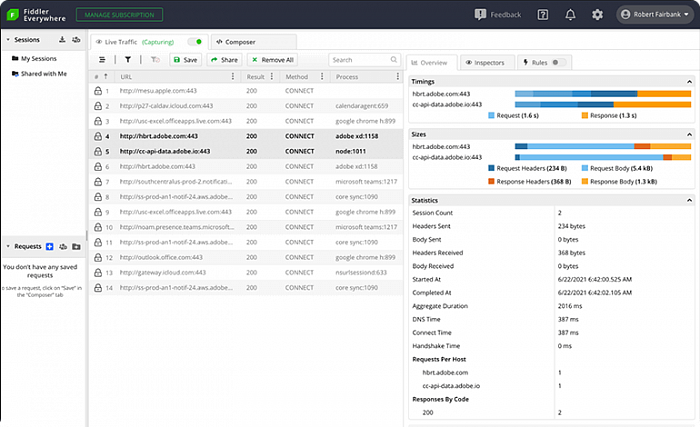Select the http://mesu.apple.com:443 row
This screenshot has height=427, width=700.
point(246,91)
